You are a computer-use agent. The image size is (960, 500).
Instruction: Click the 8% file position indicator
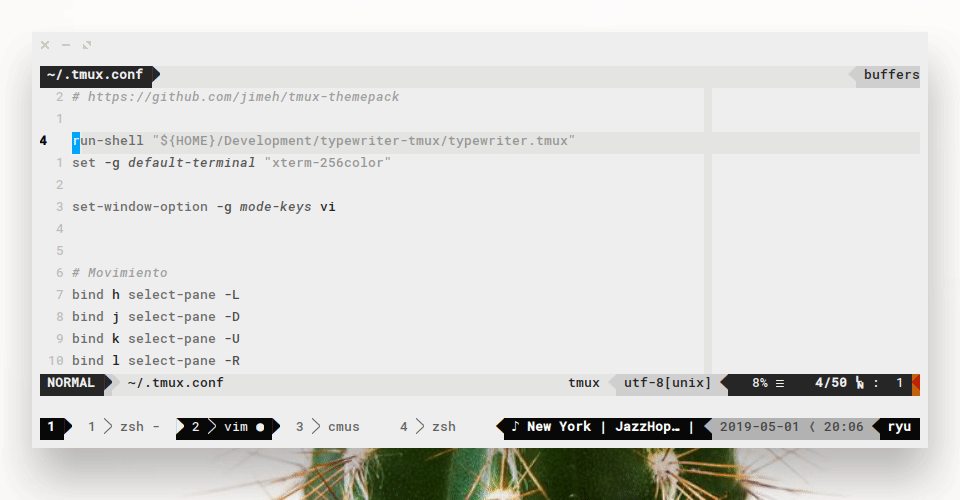pyautogui.click(x=760, y=383)
